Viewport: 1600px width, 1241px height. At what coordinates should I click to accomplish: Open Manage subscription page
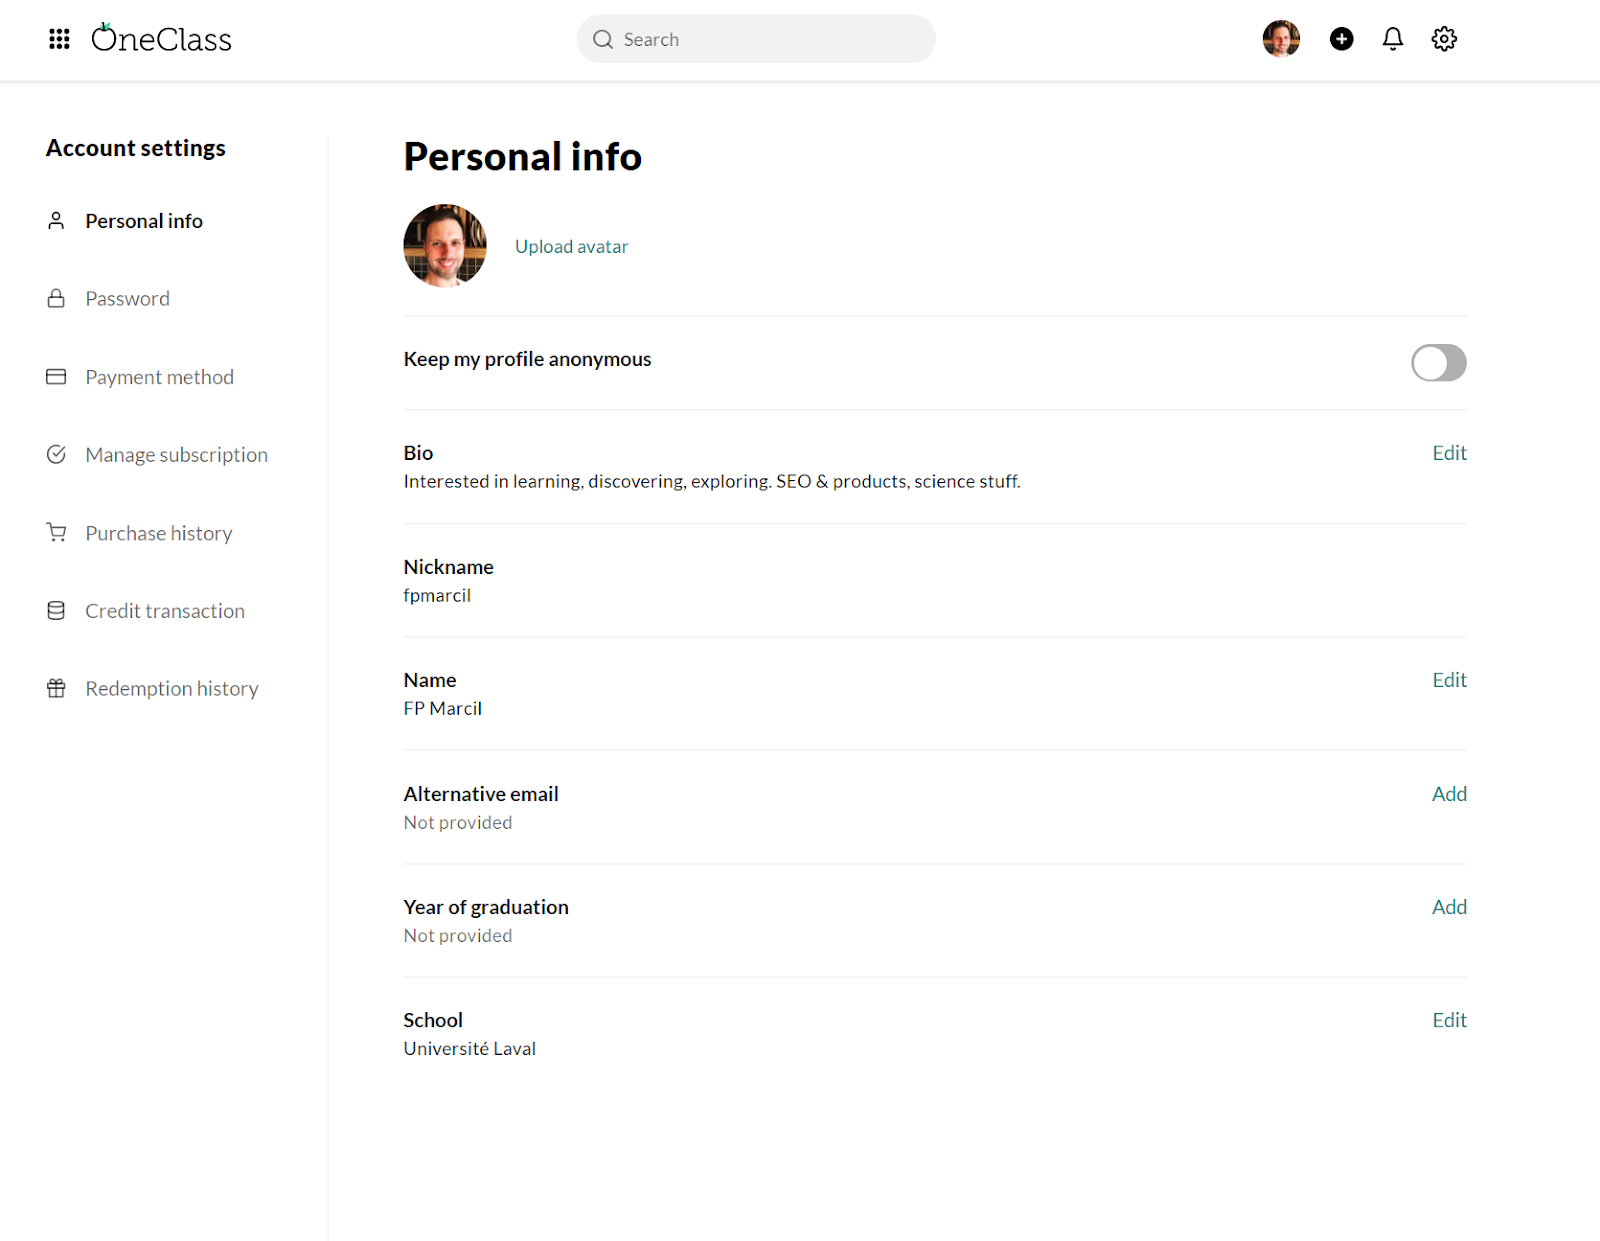(x=176, y=455)
